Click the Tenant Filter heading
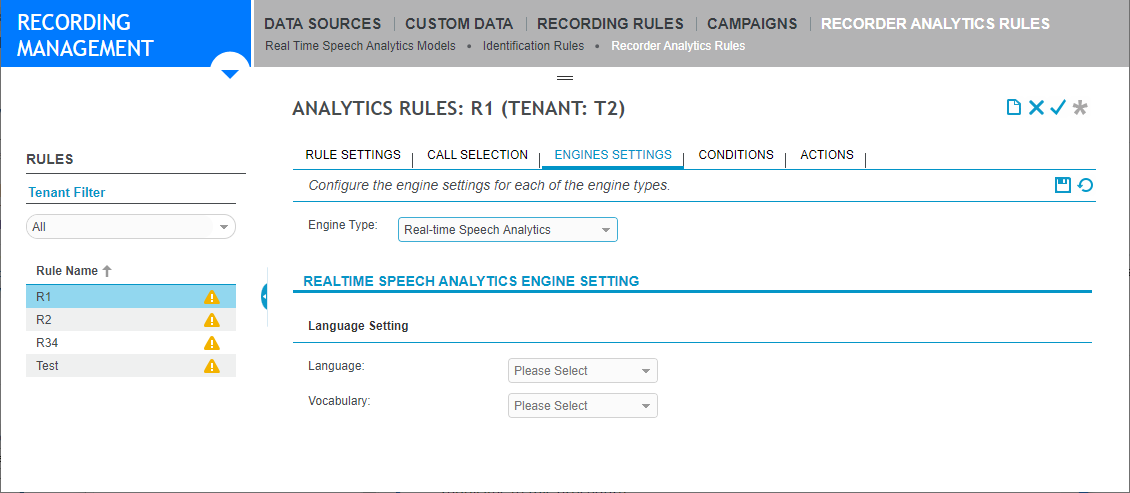This screenshot has width=1130, height=493. pos(66,192)
